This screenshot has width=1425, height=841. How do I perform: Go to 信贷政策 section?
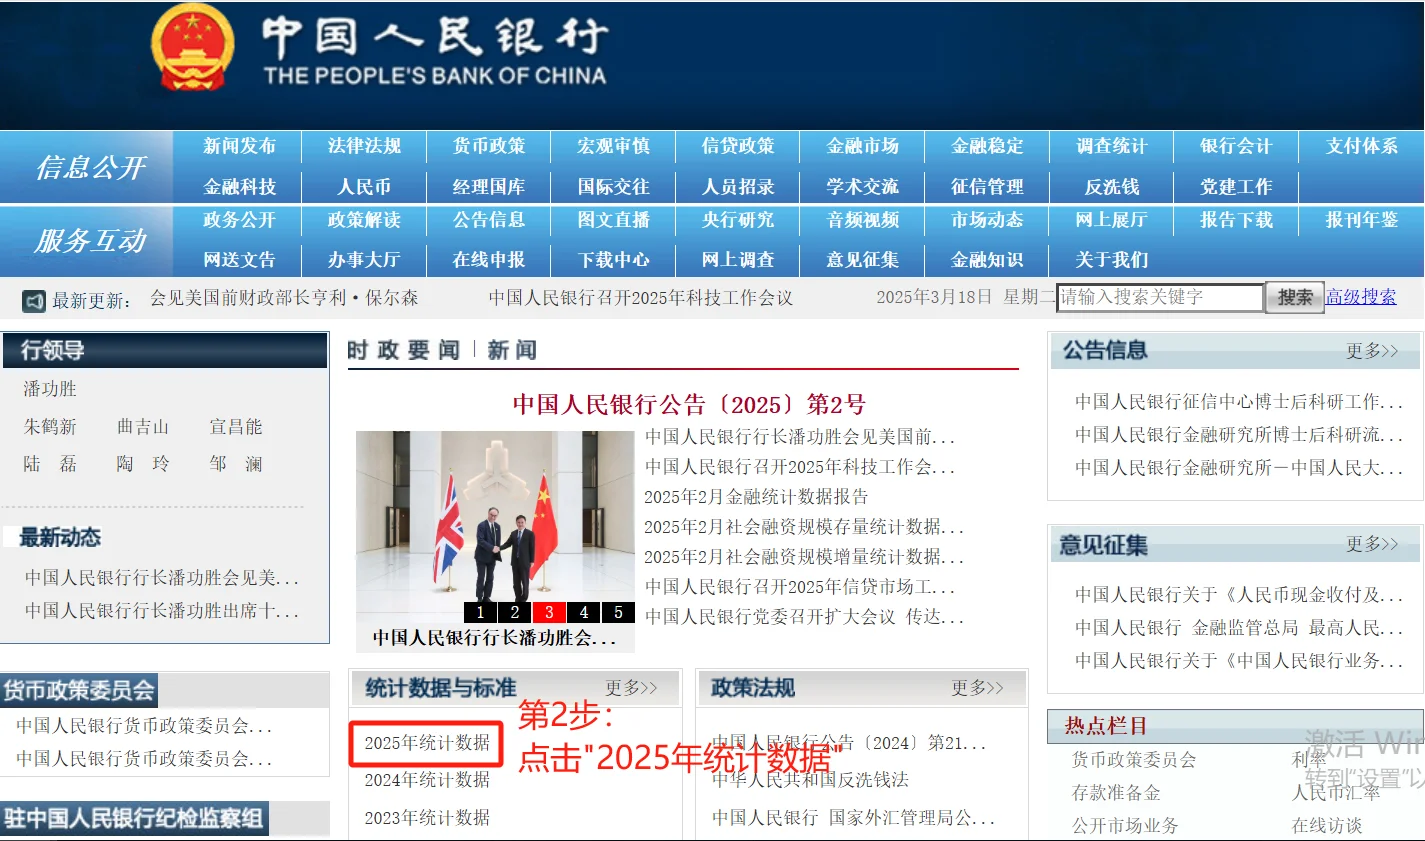pos(738,146)
